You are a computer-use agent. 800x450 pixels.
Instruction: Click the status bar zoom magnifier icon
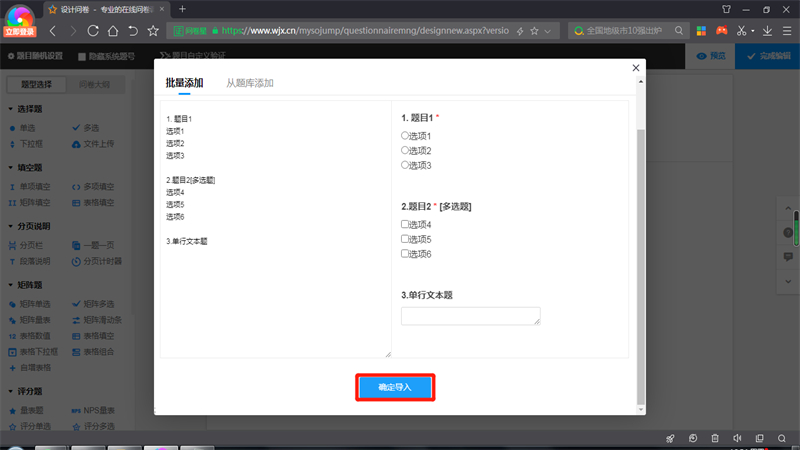coord(782,438)
